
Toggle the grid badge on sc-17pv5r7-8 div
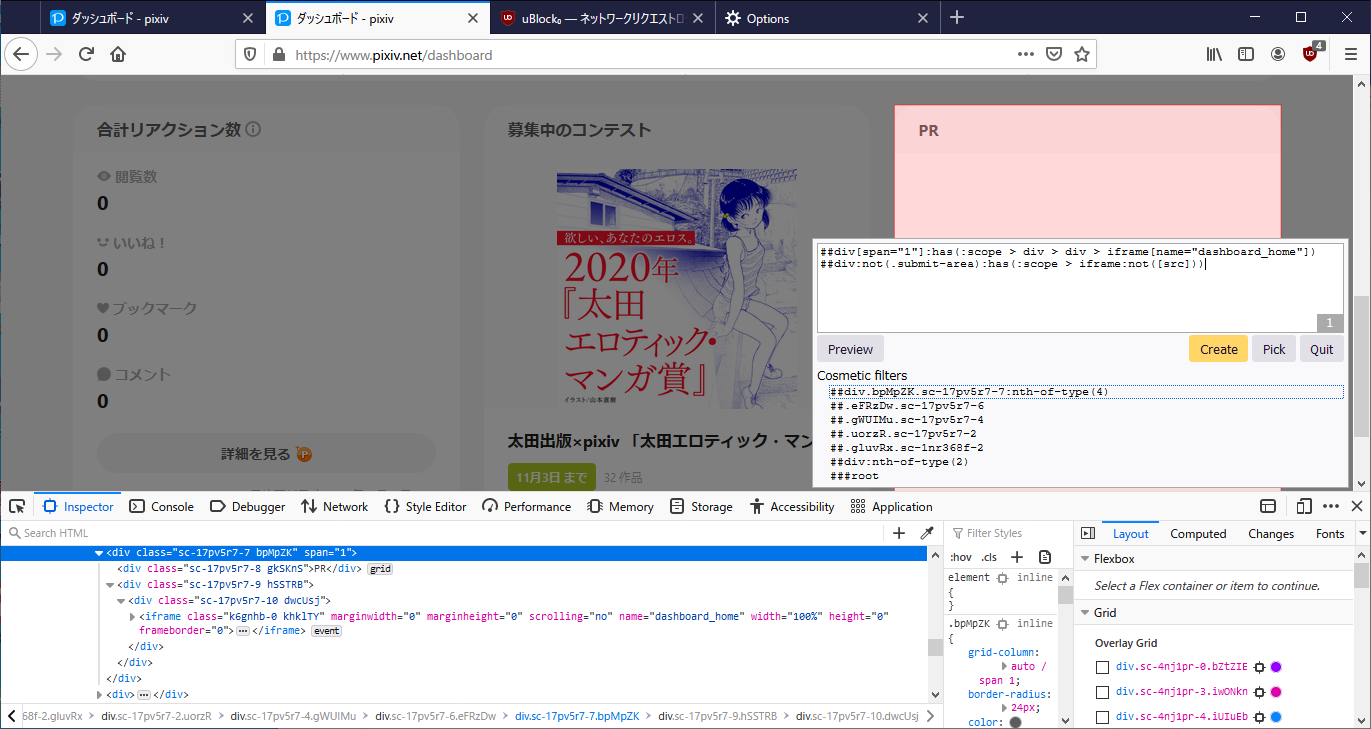[380, 569]
